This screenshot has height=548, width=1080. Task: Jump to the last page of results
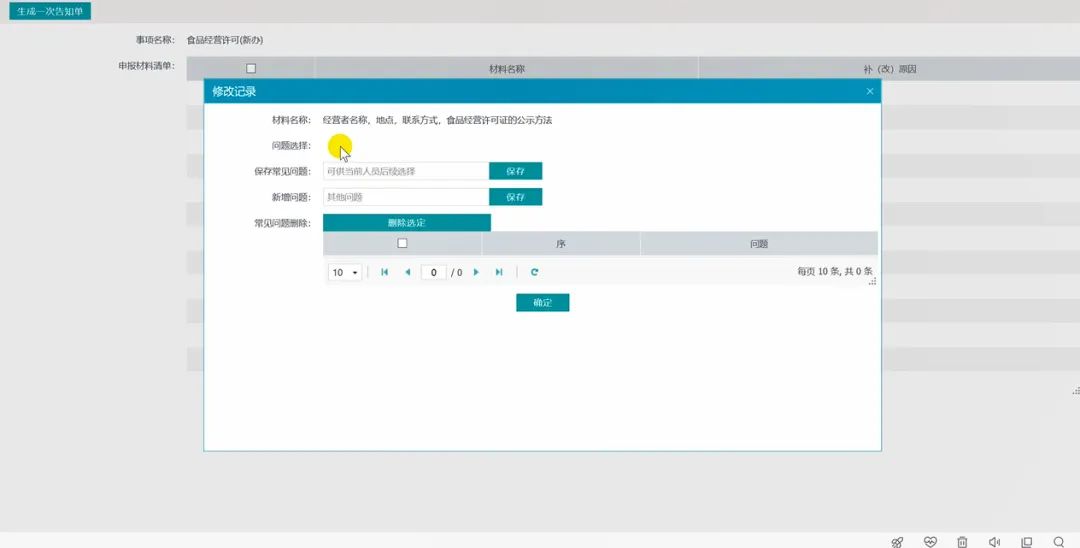click(499, 272)
